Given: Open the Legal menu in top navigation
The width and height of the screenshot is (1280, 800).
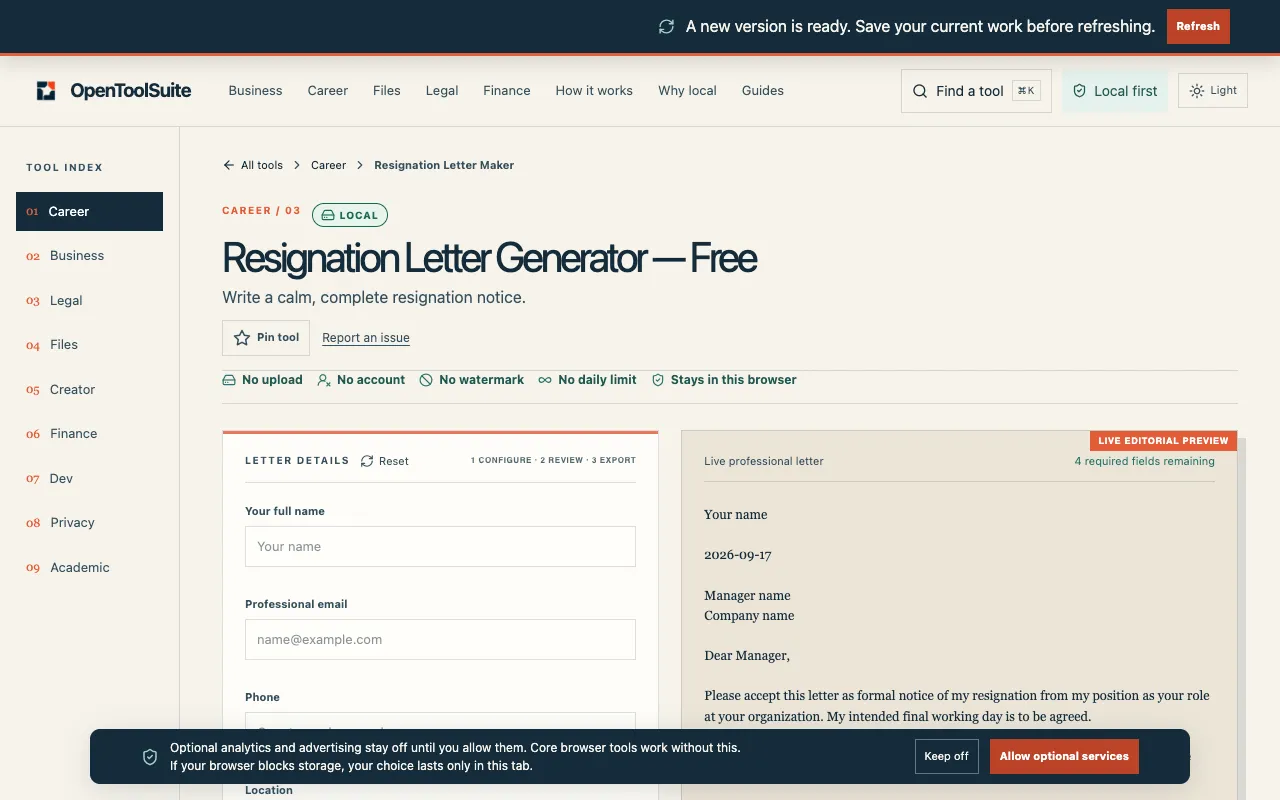Looking at the screenshot, I should (442, 90).
